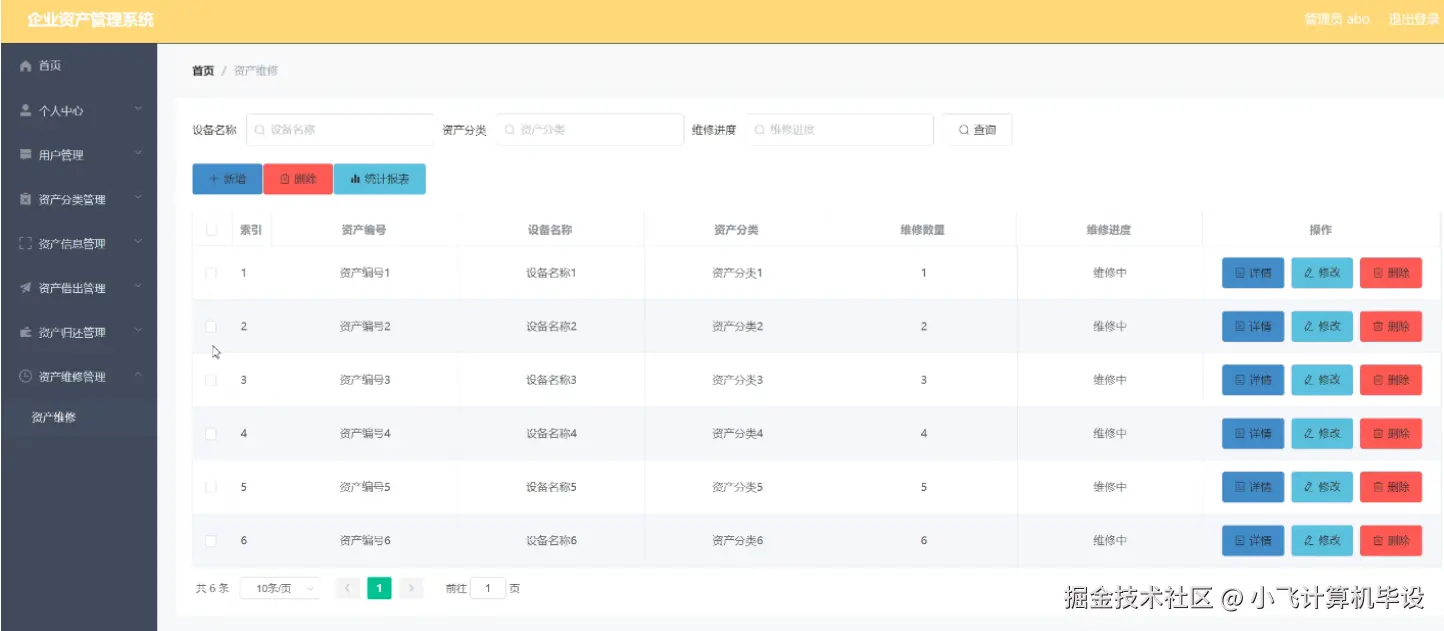This screenshot has height=631, width=1444.
Task: Click 删除 for row 资产编号6
Action: coord(1391,541)
